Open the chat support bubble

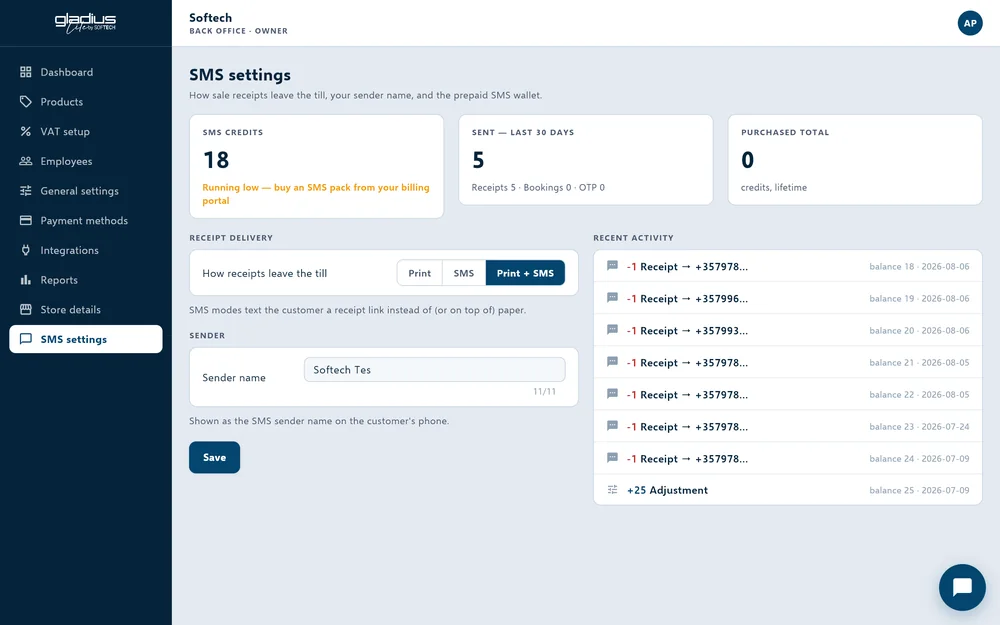962,587
